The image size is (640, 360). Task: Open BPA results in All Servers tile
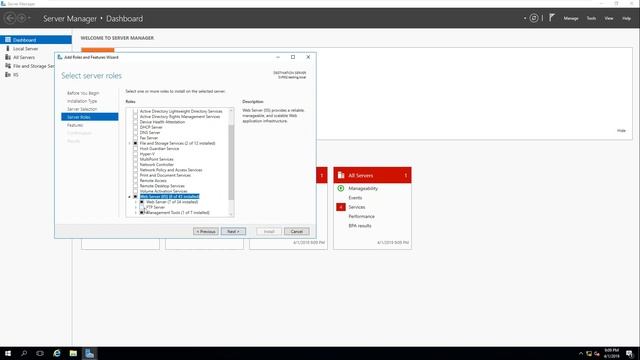pos(360,226)
